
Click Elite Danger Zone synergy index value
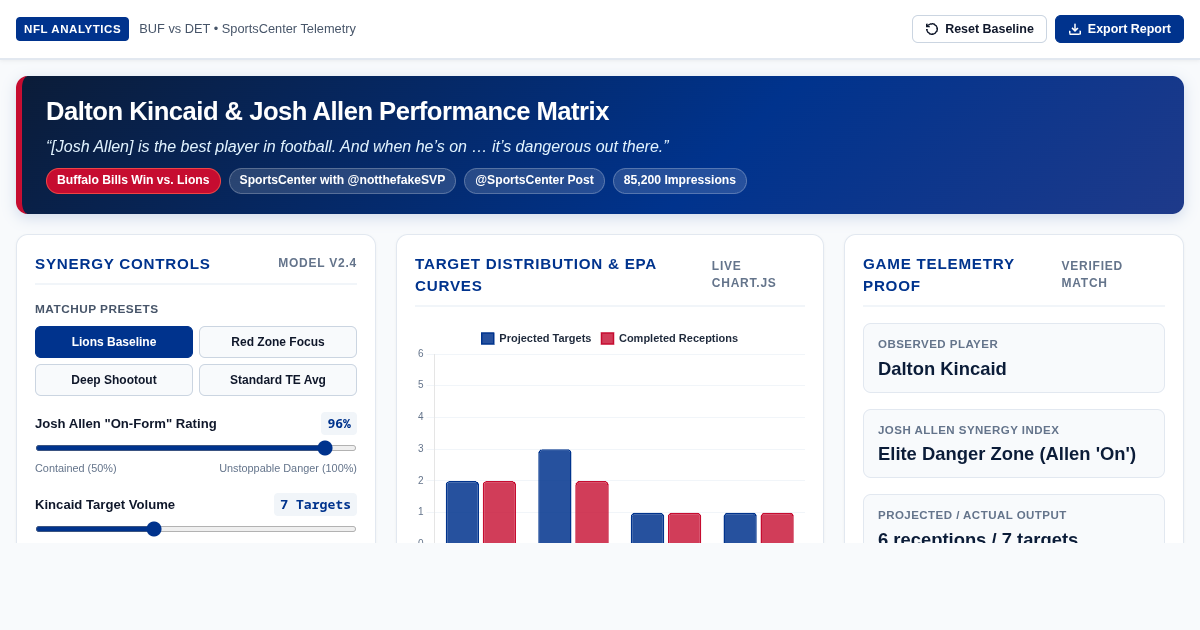pyautogui.click(x=1007, y=454)
